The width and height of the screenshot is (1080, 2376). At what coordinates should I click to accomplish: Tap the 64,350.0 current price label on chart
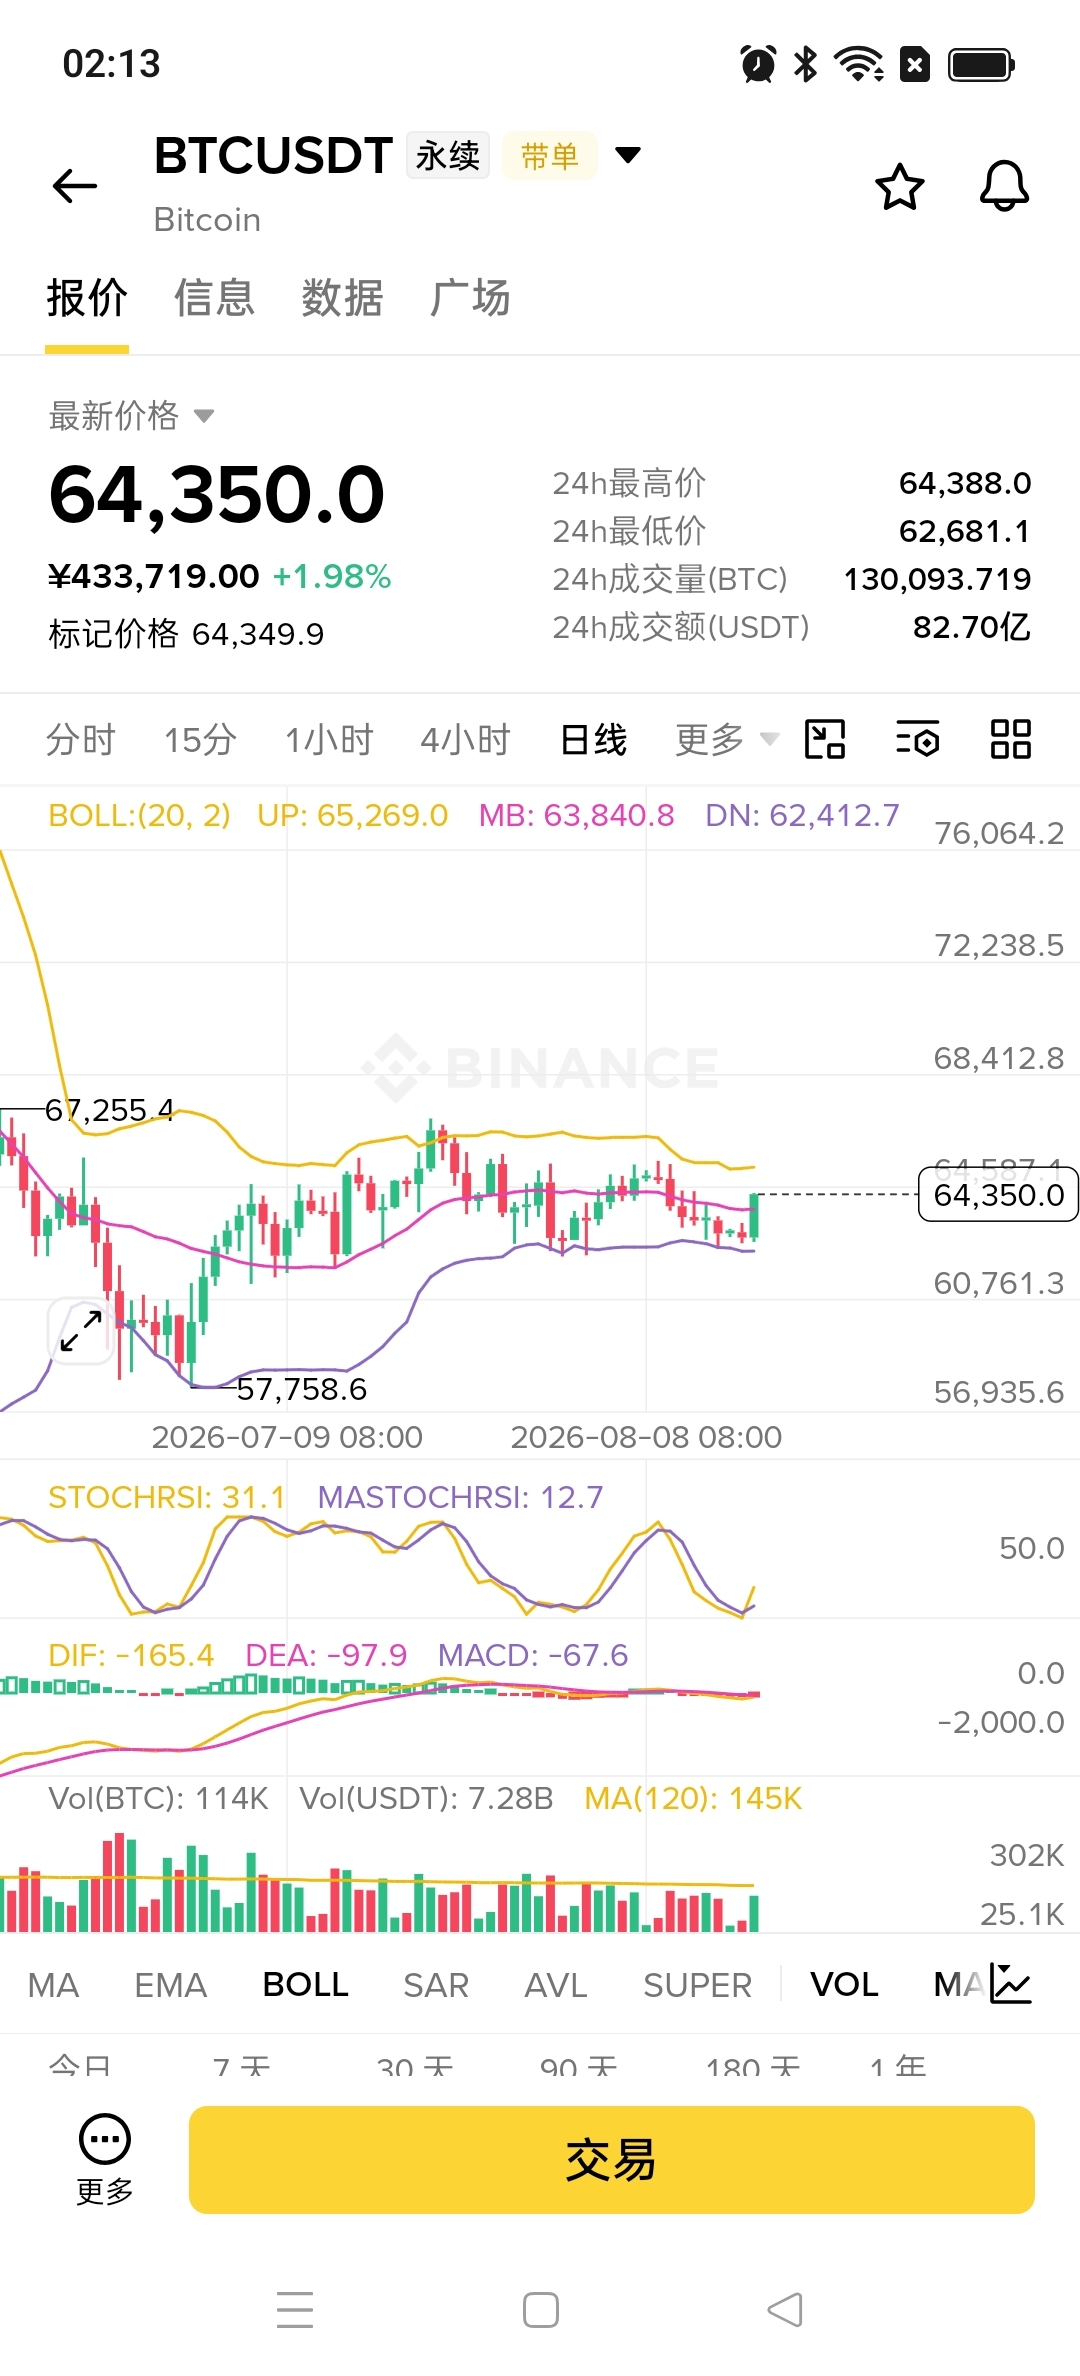[998, 1195]
